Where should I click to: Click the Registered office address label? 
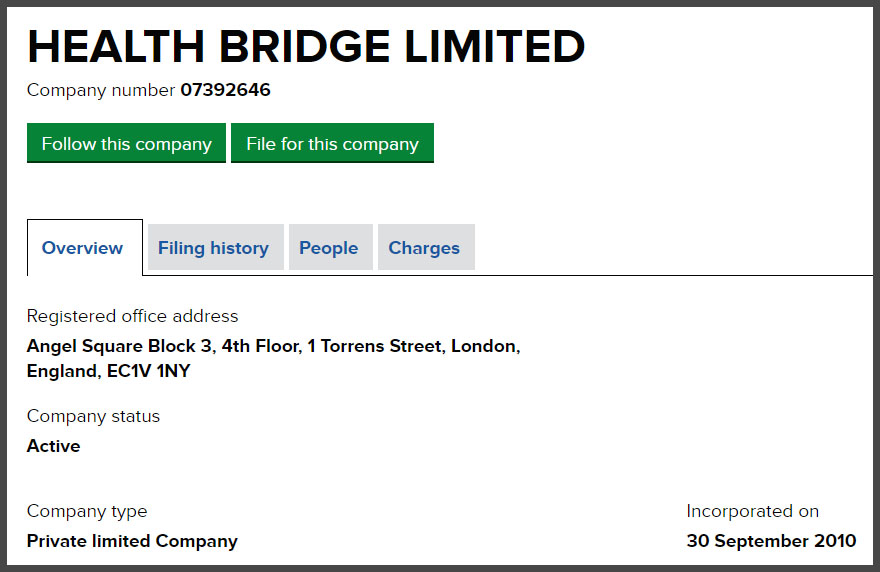[132, 316]
